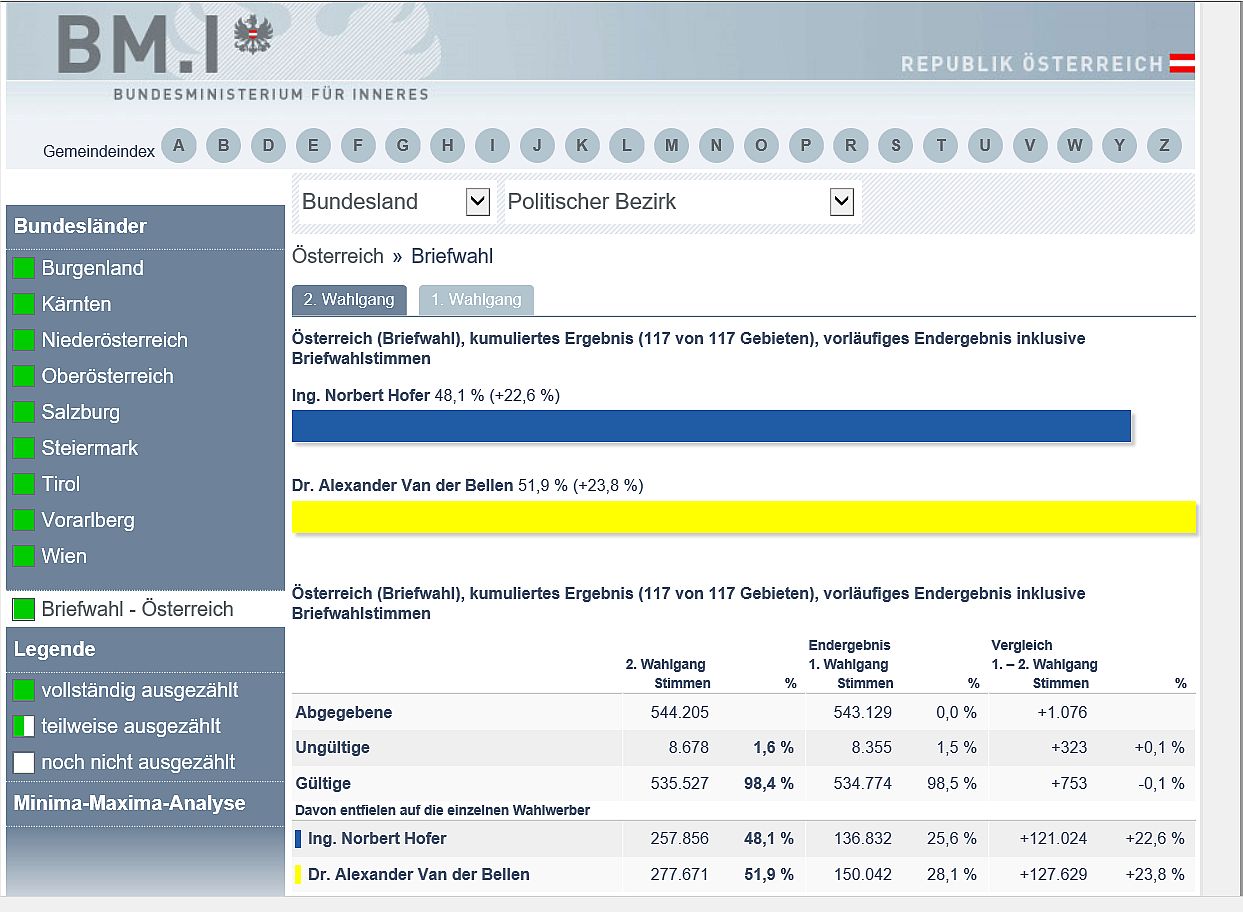Click the Austrian flag icon in header
The image size is (1243, 912).
pyautogui.click(x=1182, y=64)
